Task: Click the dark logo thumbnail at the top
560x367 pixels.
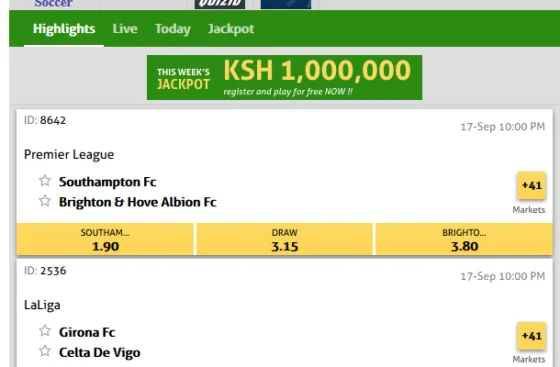Action: pyautogui.click(x=220, y=4)
